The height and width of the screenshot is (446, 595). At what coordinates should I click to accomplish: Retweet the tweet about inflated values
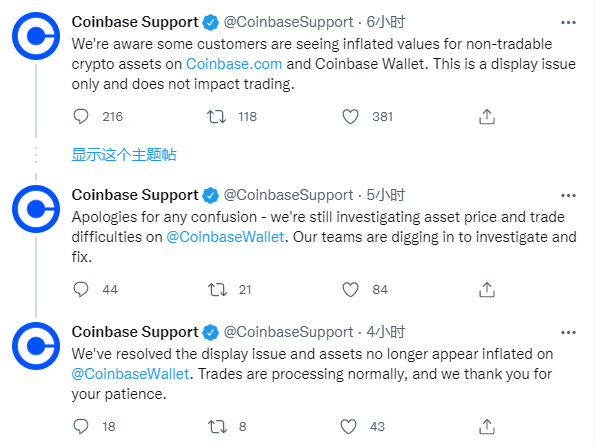(x=217, y=117)
